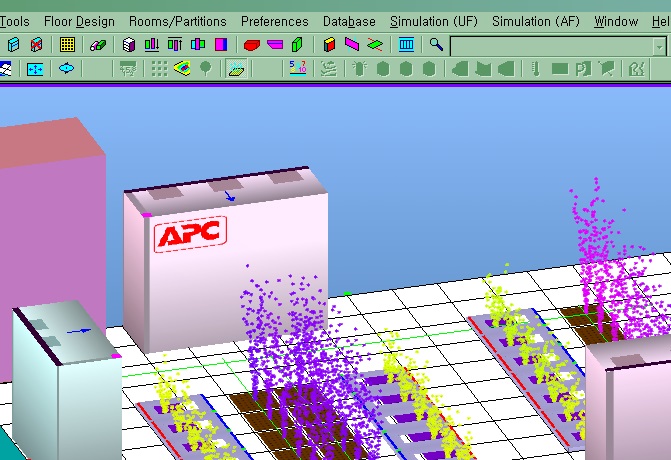Click the blue vertical bars grille icon

click(x=406, y=45)
